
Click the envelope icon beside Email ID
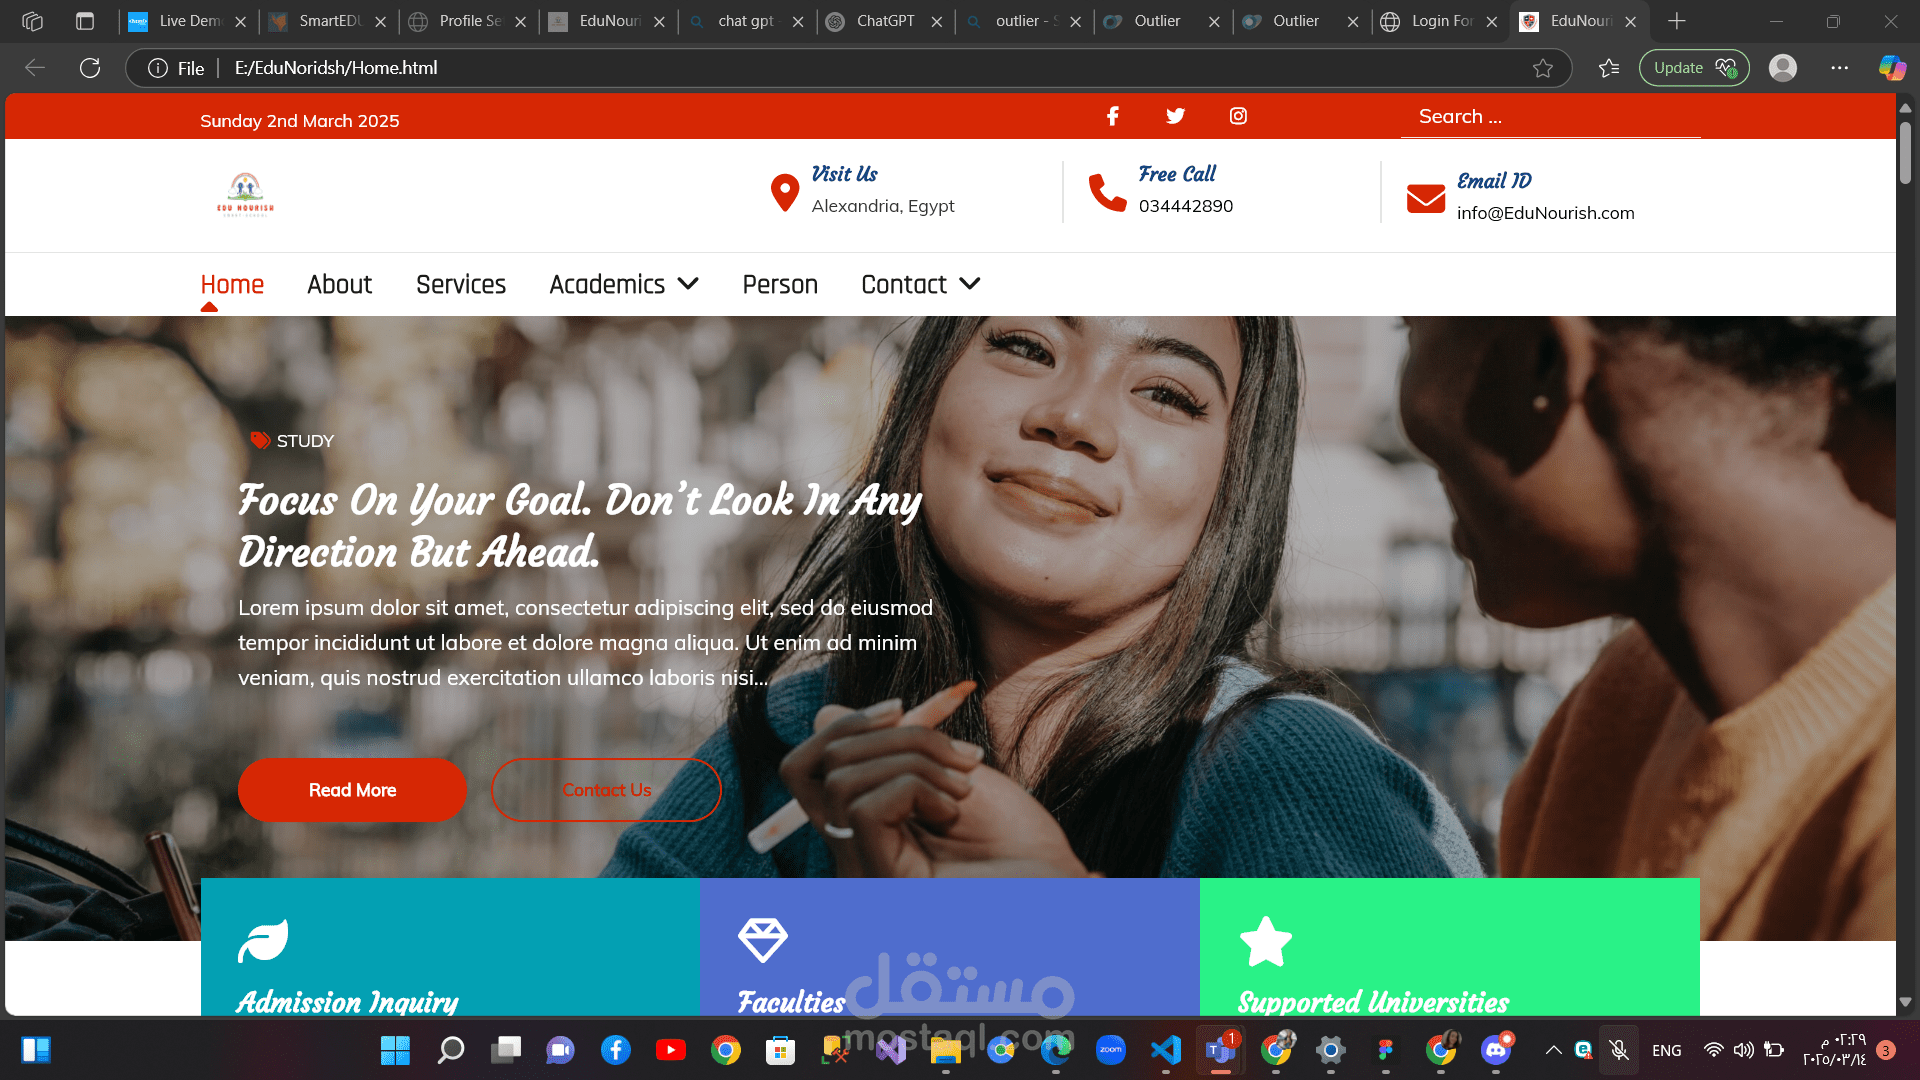[1426, 198]
